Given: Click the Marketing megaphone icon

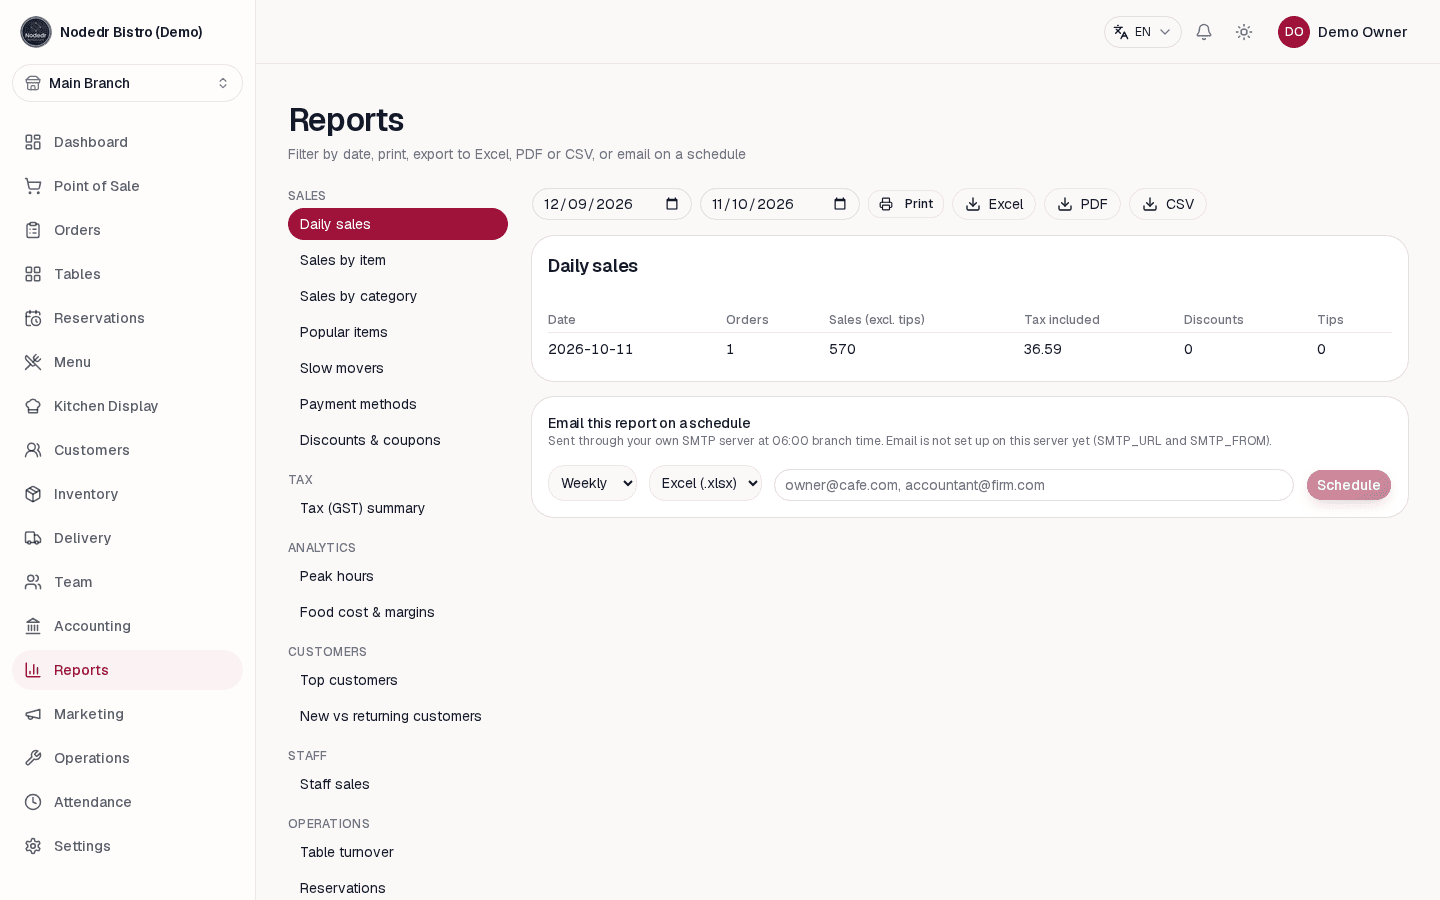Looking at the screenshot, I should pos(33,714).
